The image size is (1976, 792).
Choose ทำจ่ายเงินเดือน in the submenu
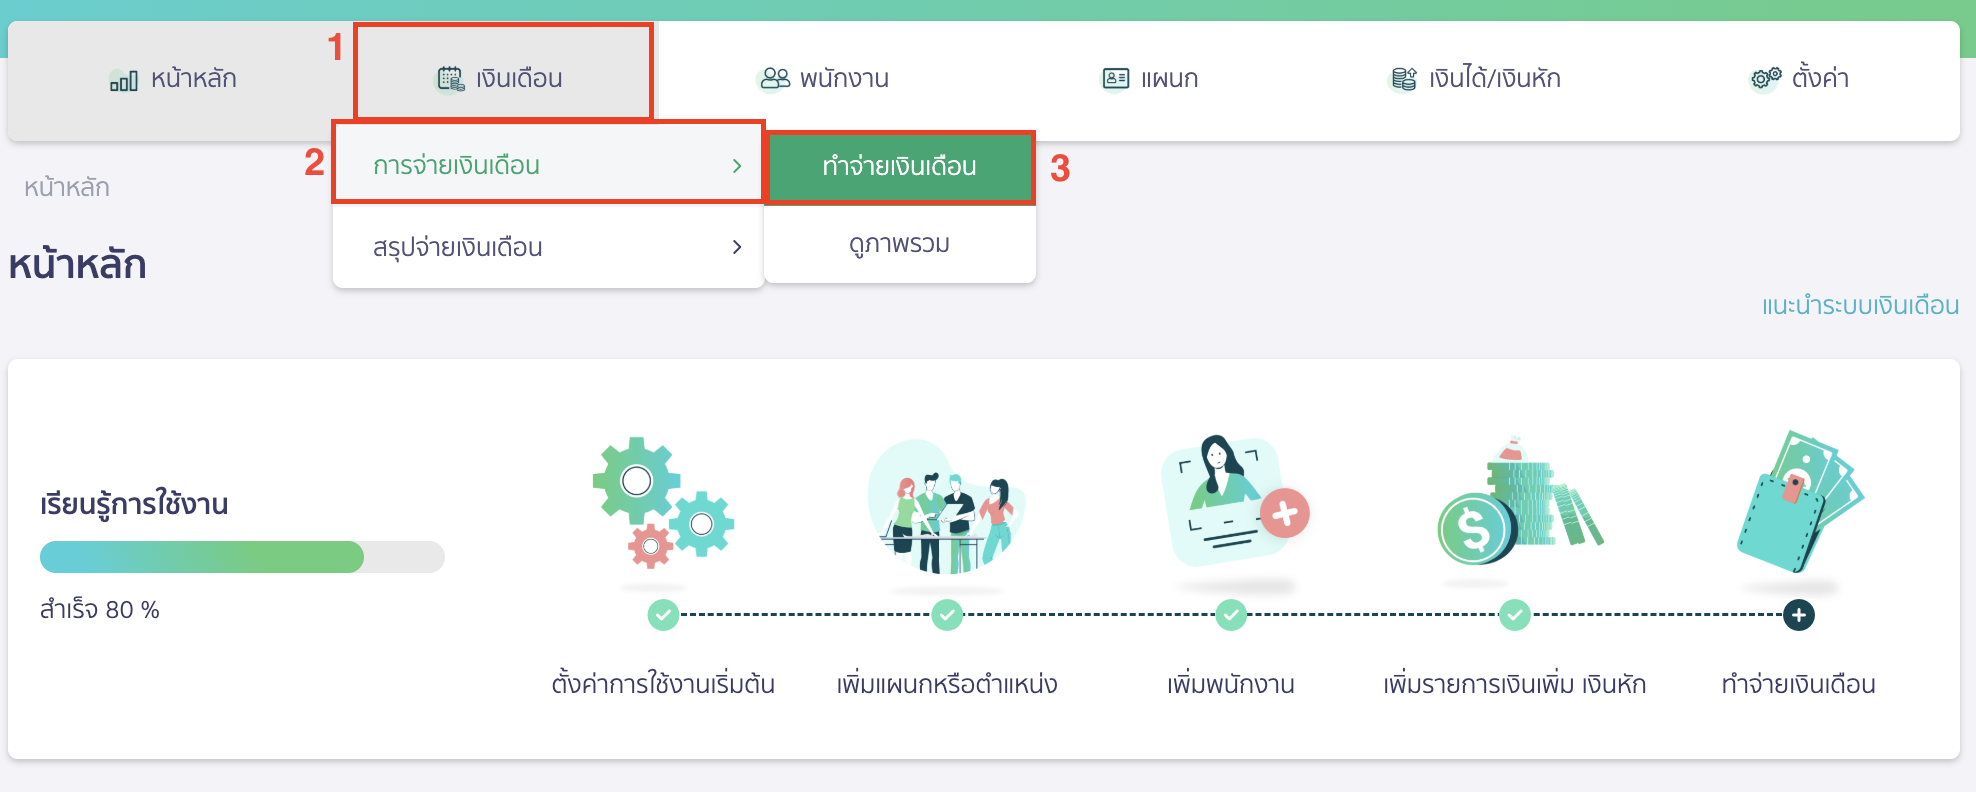pyautogui.click(x=900, y=166)
